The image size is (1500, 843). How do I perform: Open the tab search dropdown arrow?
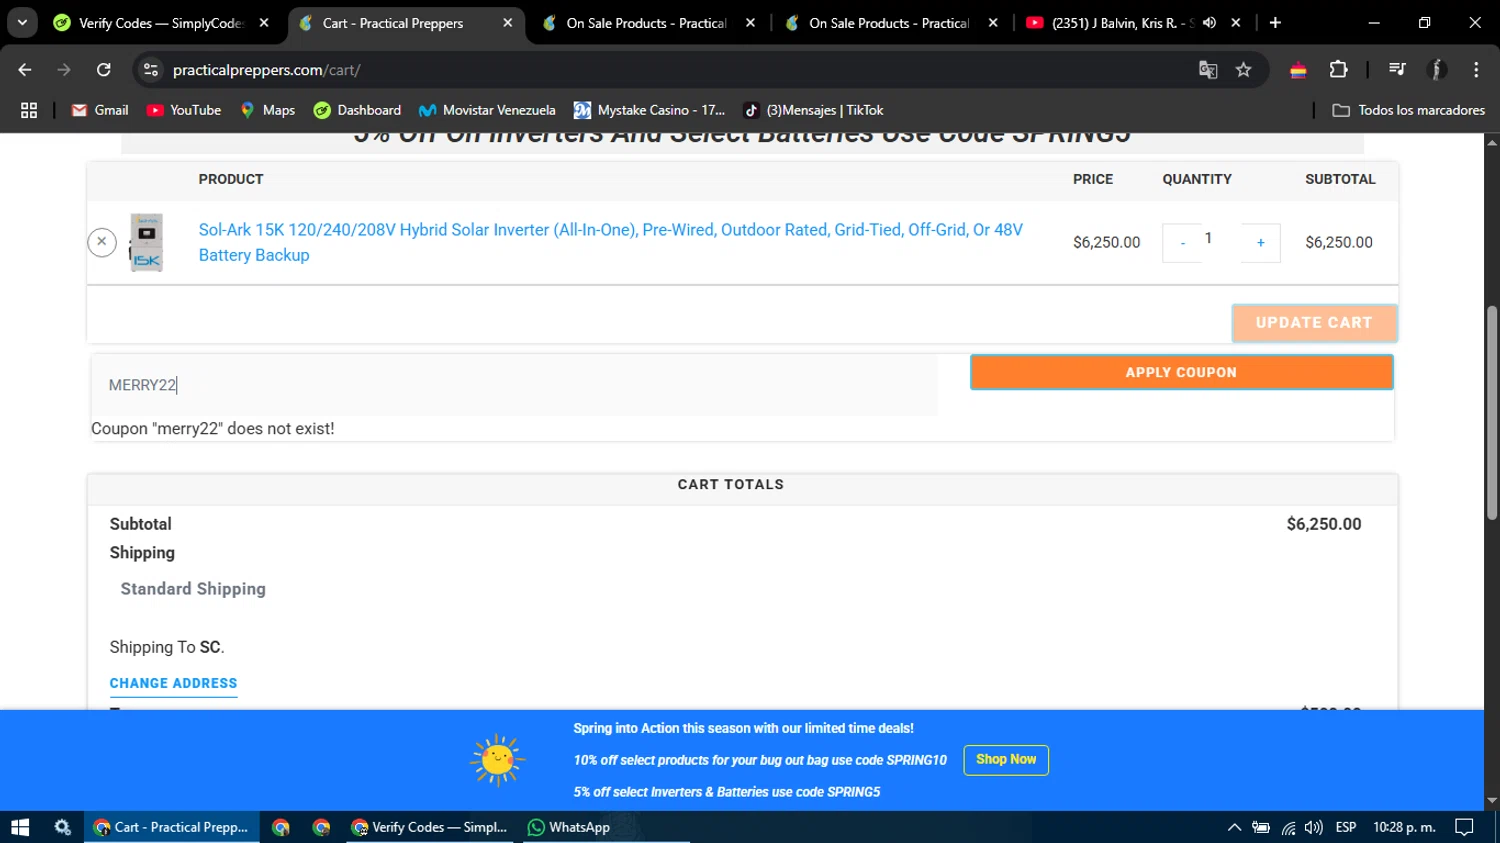click(22, 22)
